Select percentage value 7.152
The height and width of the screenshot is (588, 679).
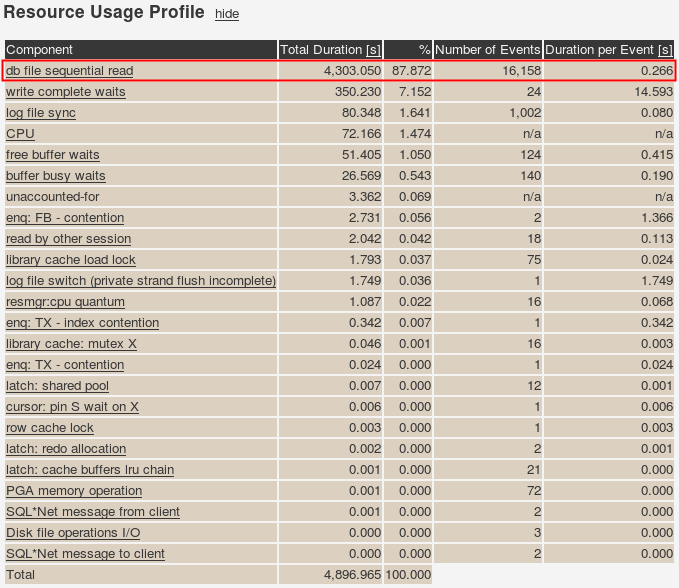pos(415,92)
